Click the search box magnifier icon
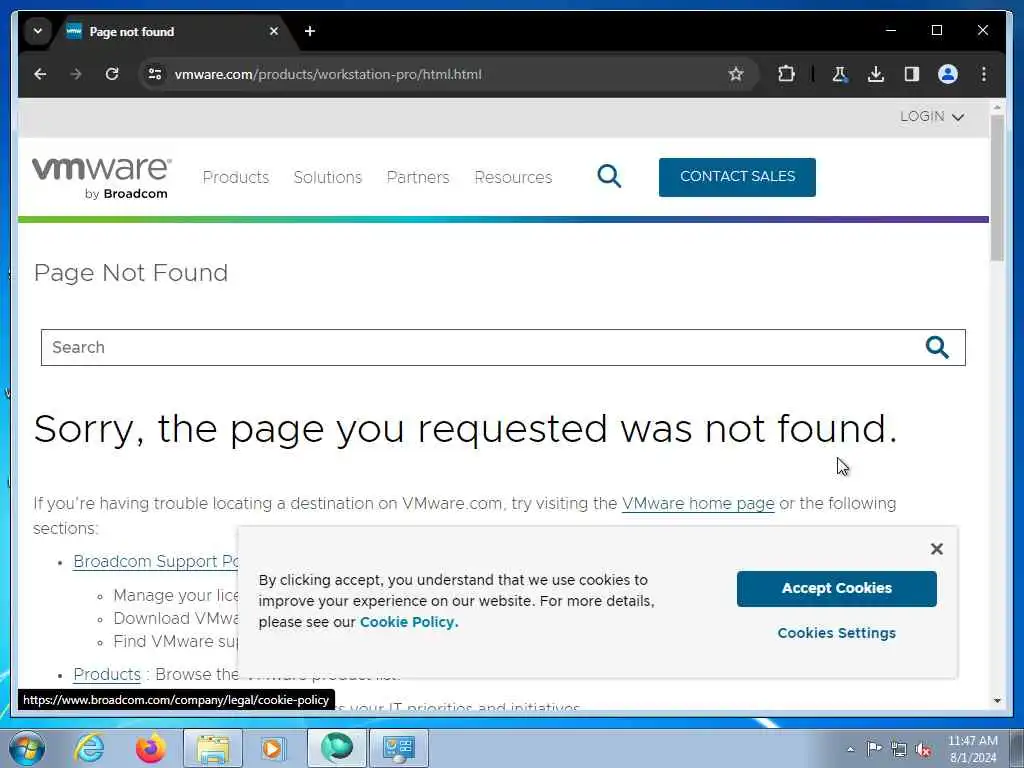Screen dimensions: 1024x768 pyautogui.click(x=937, y=347)
